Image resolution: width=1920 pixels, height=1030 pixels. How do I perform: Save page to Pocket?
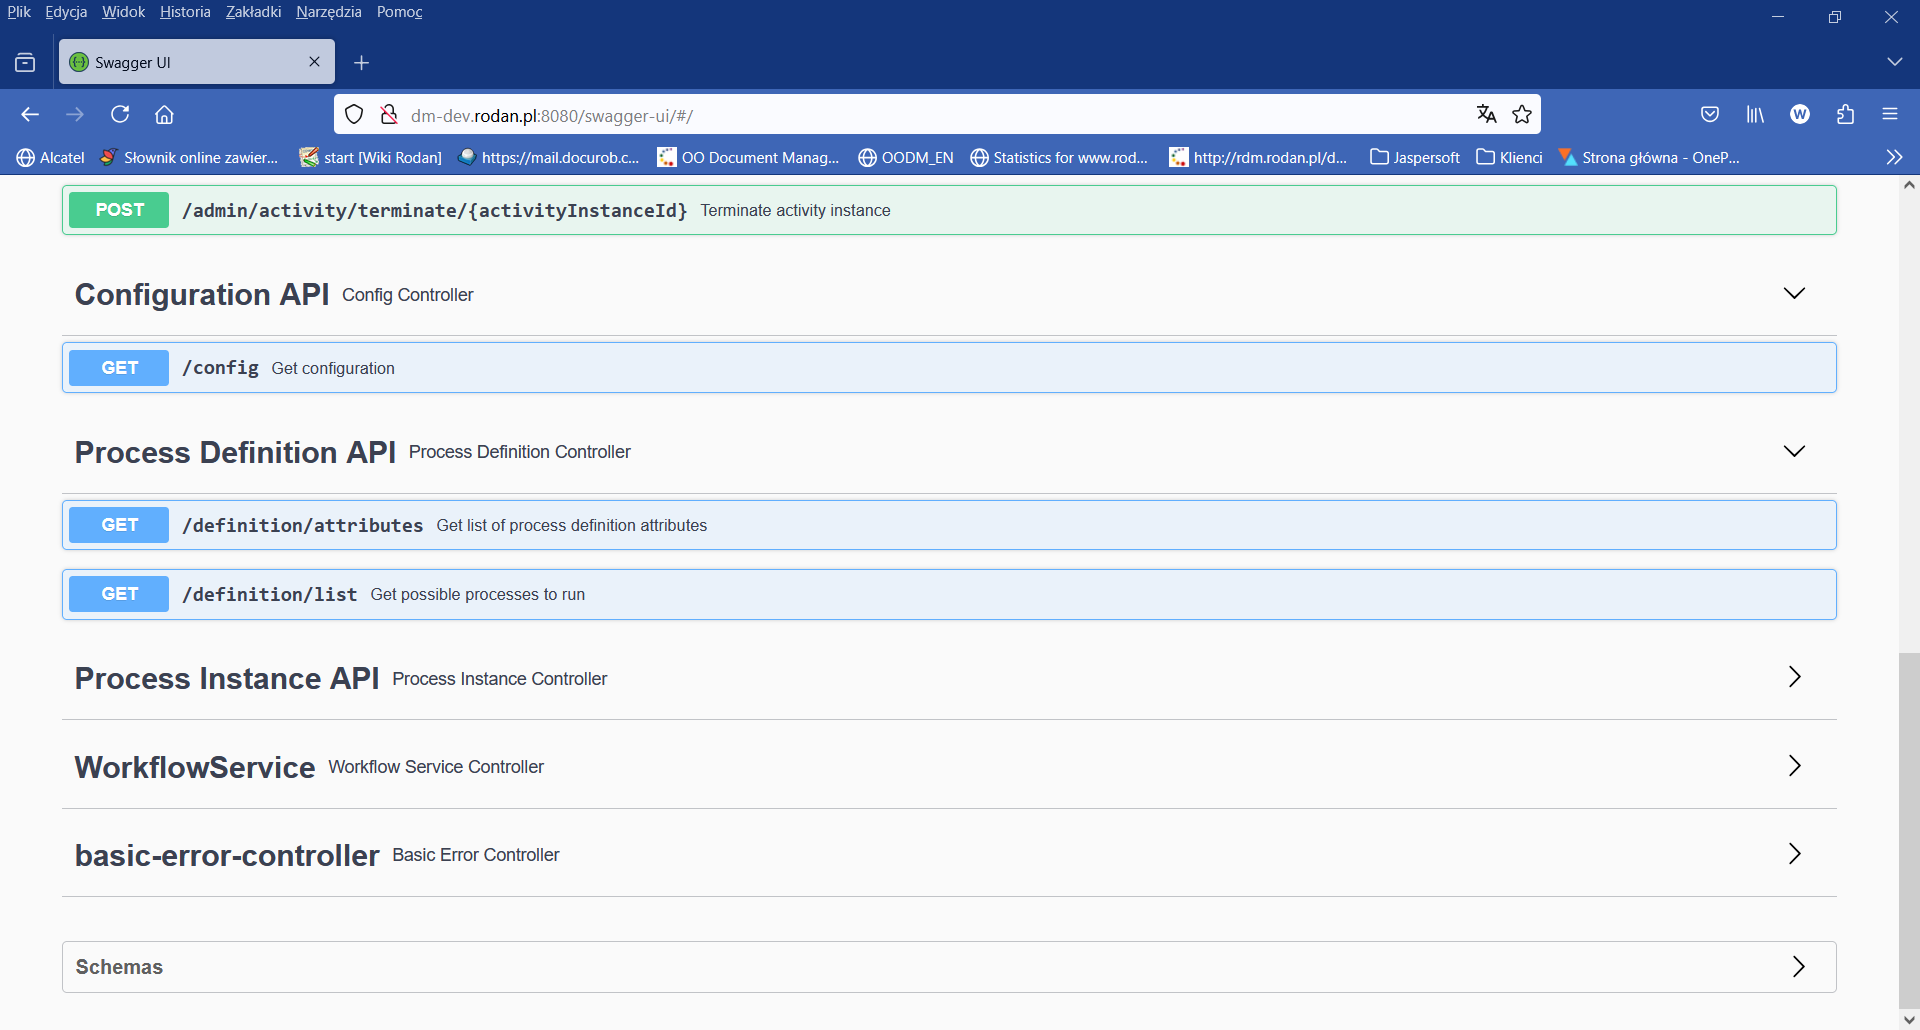[x=1710, y=114]
